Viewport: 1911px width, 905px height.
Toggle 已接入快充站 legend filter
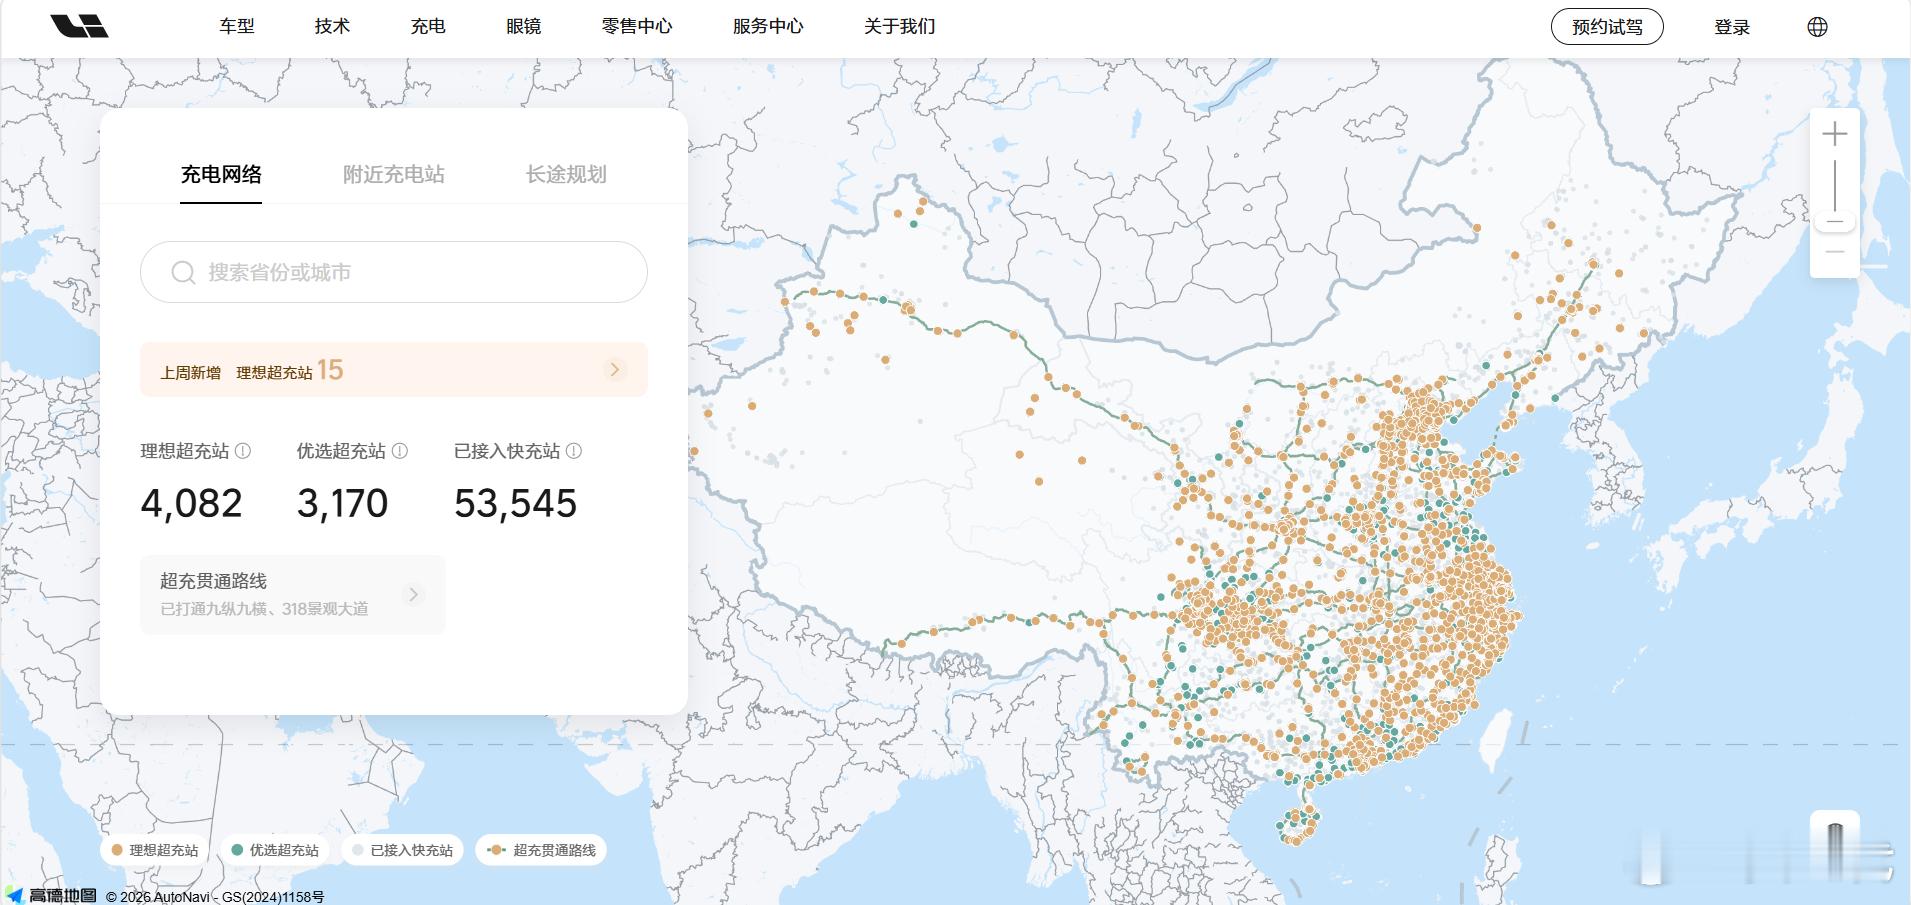(402, 850)
